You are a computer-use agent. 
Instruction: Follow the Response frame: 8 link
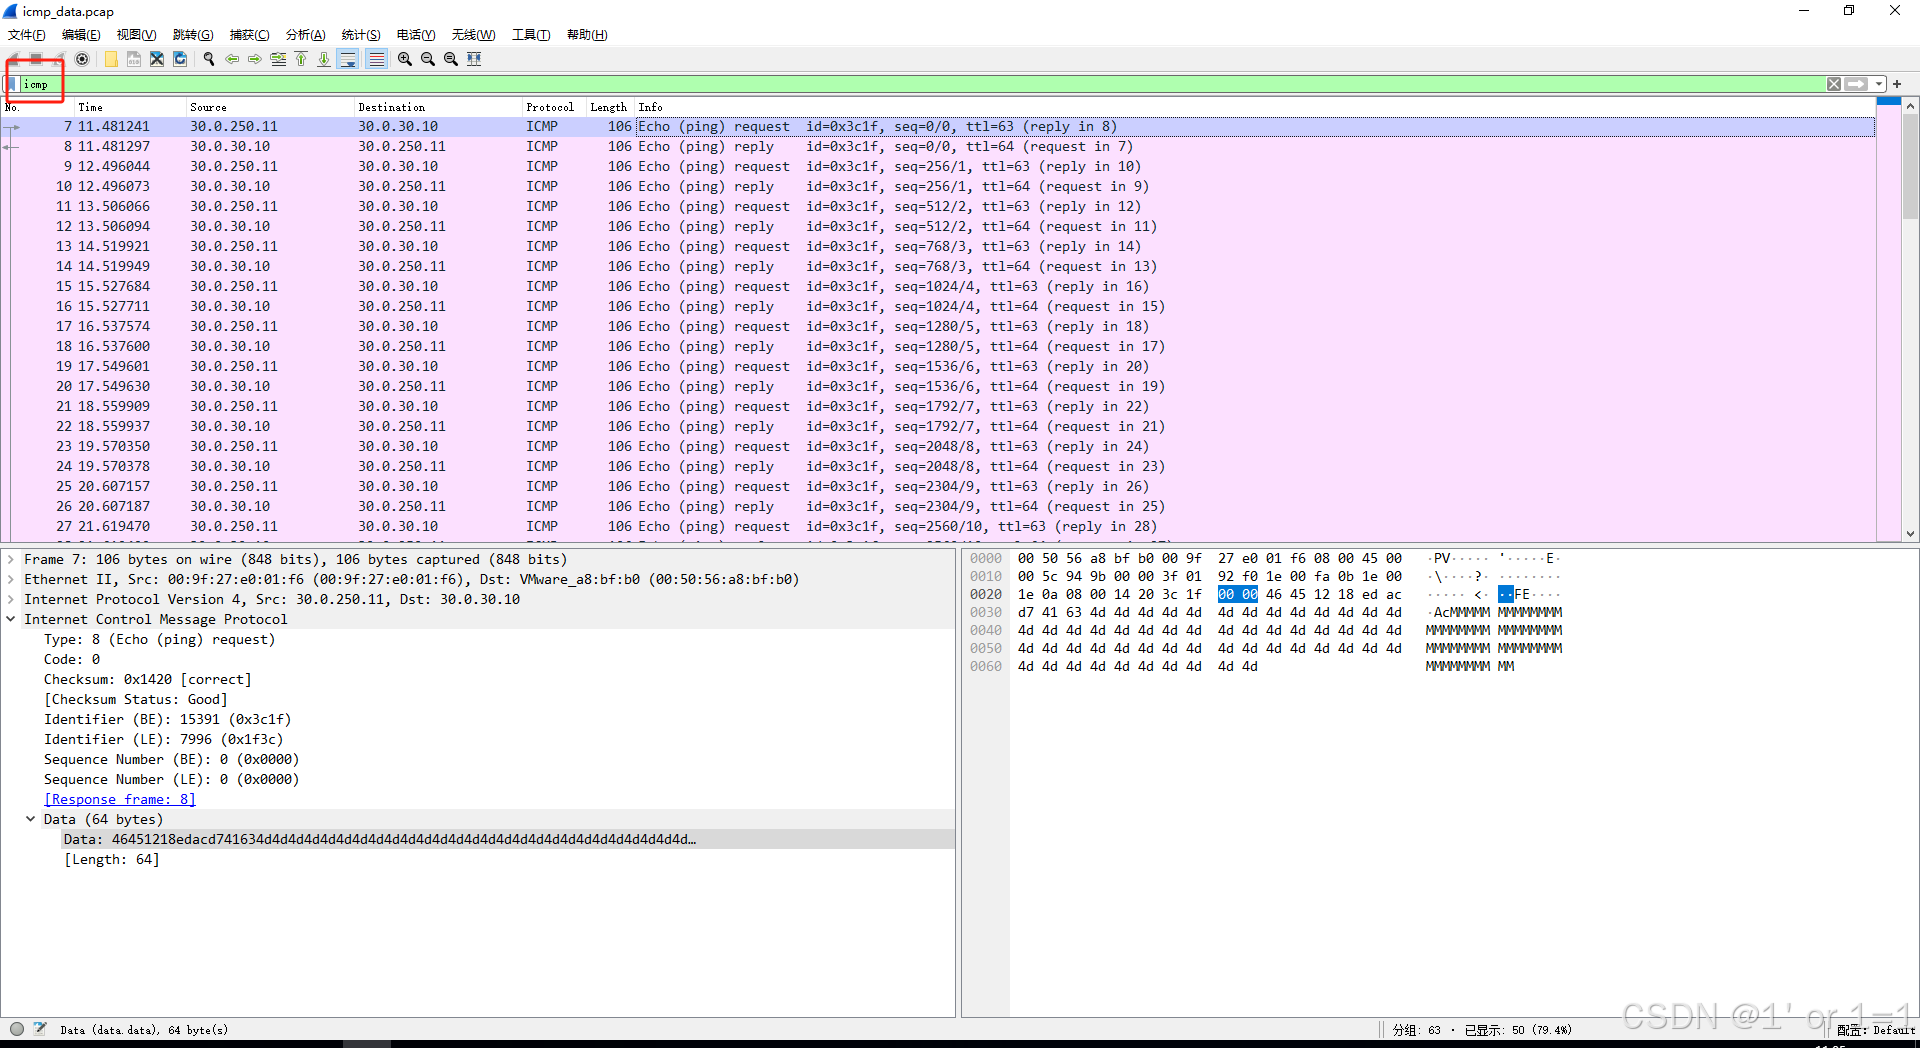pos(119,799)
